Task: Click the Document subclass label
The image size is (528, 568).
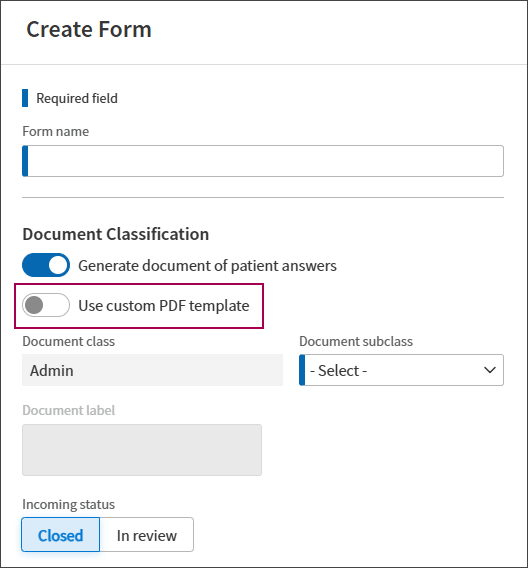Action: tap(356, 341)
